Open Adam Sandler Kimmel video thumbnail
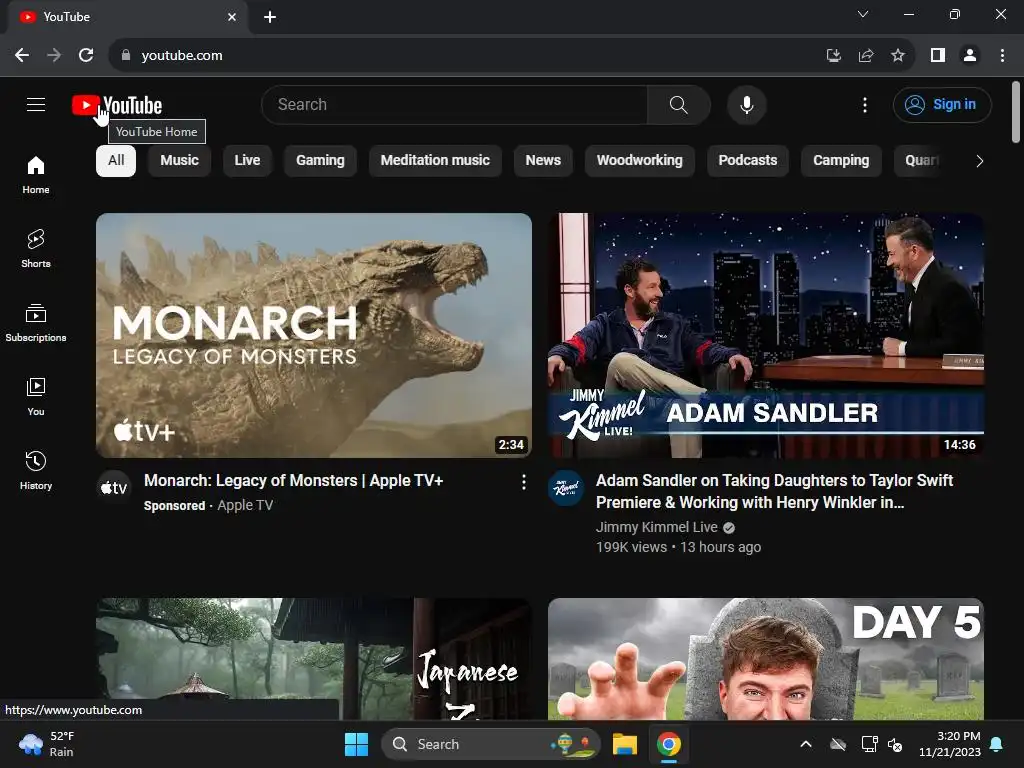 (x=766, y=335)
